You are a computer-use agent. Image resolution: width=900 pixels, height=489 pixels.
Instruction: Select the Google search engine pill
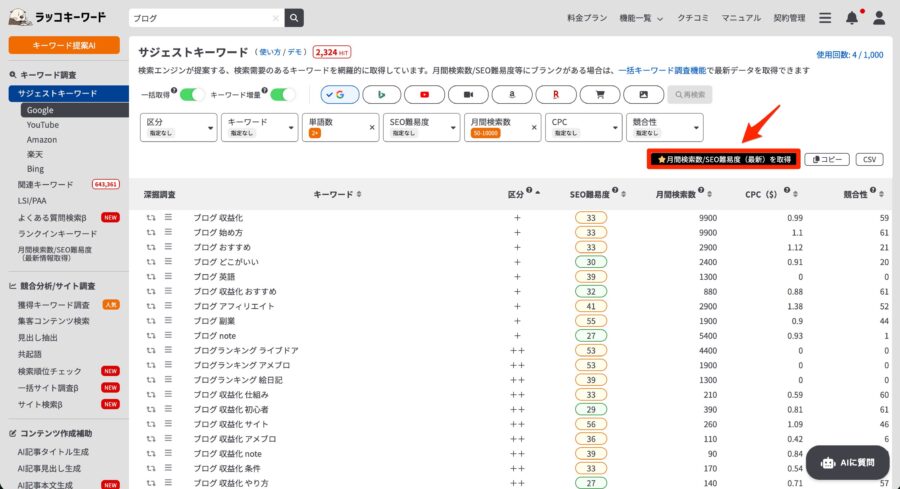pyautogui.click(x=340, y=95)
